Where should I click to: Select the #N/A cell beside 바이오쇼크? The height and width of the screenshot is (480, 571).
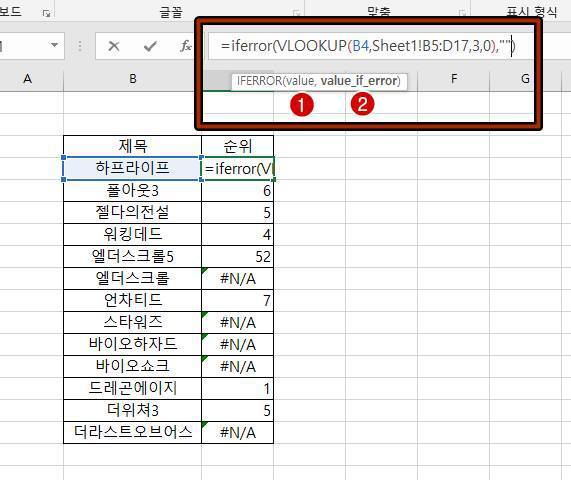coord(237,366)
